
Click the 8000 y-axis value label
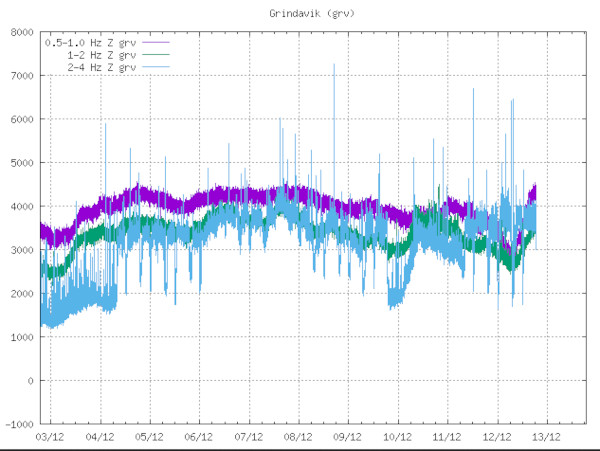click(x=22, y=32)
